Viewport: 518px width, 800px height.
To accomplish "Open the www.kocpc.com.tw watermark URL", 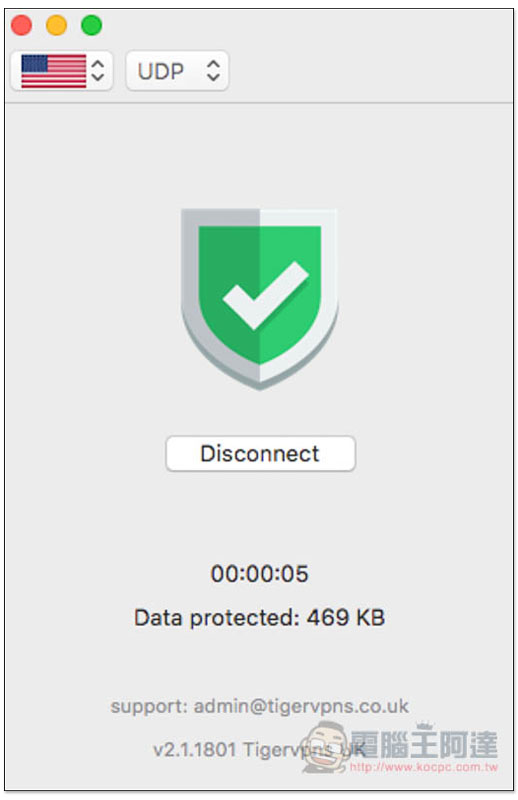I will click(424, 767).
